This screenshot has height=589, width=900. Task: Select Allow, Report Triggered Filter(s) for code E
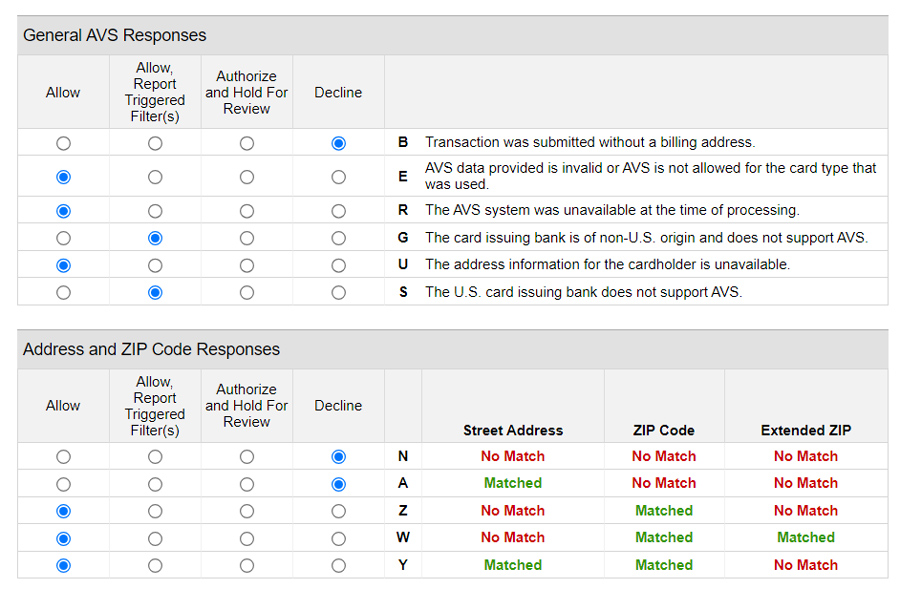[x=155, y=177]
